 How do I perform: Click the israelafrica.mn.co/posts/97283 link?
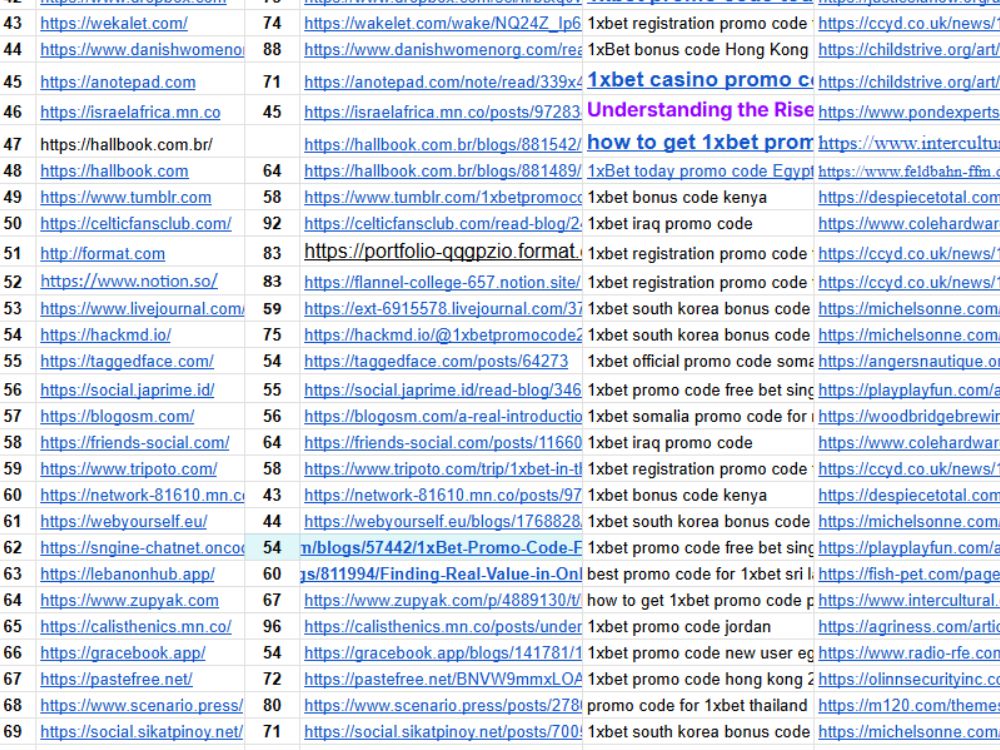pyautogui.click(x=443, y=112)
